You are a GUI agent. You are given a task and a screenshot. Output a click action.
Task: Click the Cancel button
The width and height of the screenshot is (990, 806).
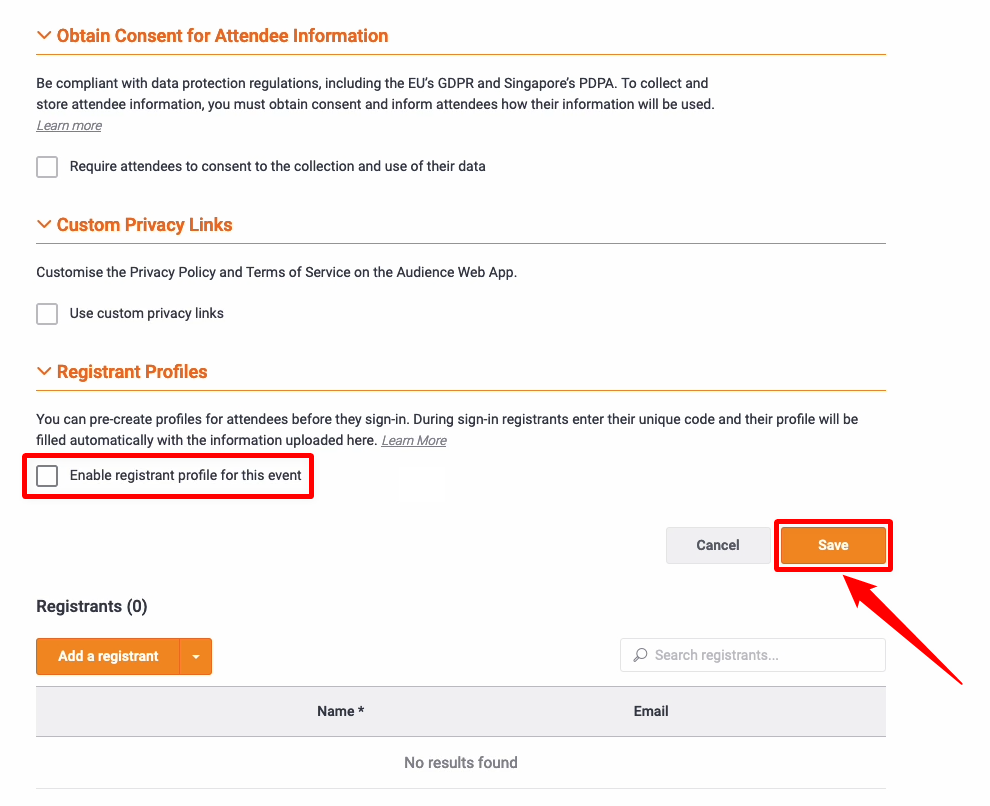[718, 545]
